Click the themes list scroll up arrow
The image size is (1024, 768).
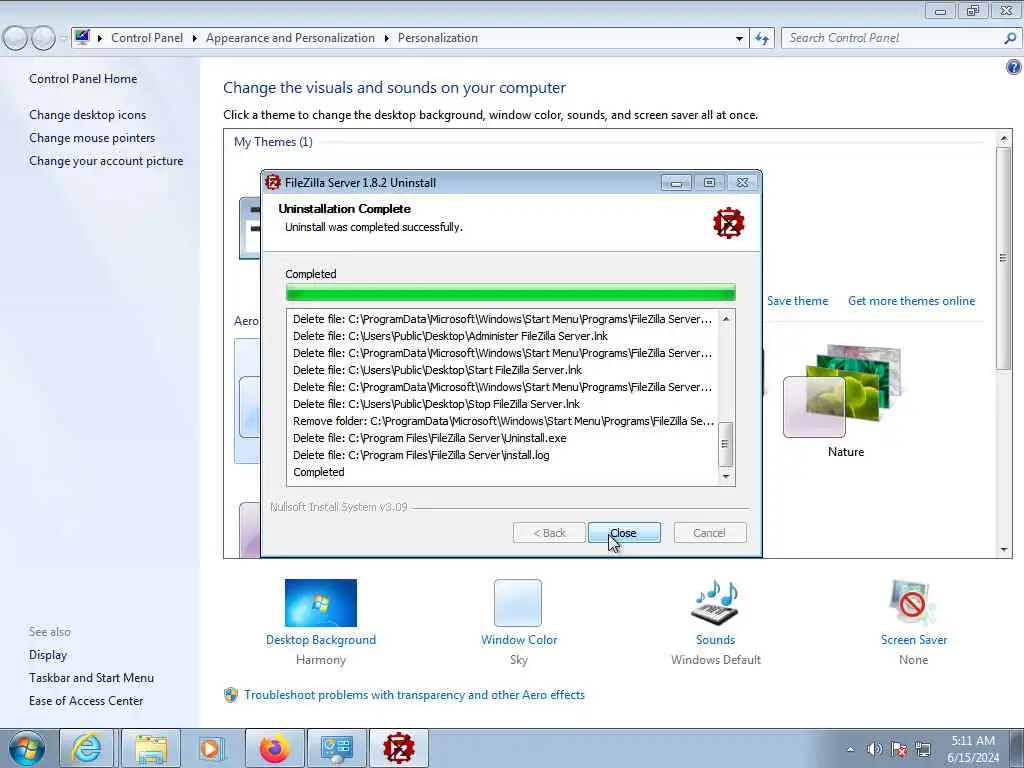tap(1004, 138)
